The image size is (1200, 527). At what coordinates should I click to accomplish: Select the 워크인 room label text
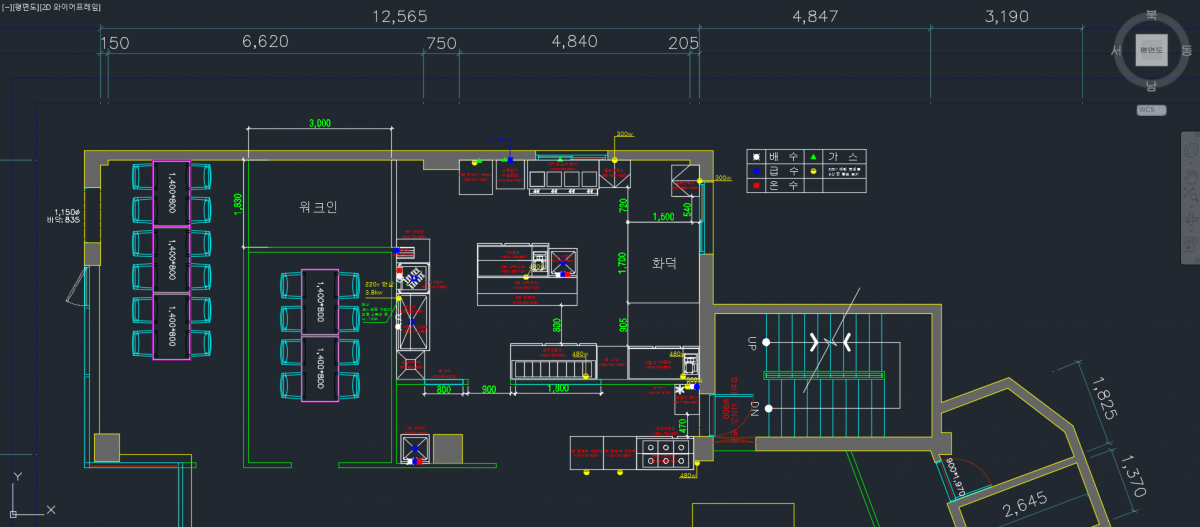pos(318,207)
